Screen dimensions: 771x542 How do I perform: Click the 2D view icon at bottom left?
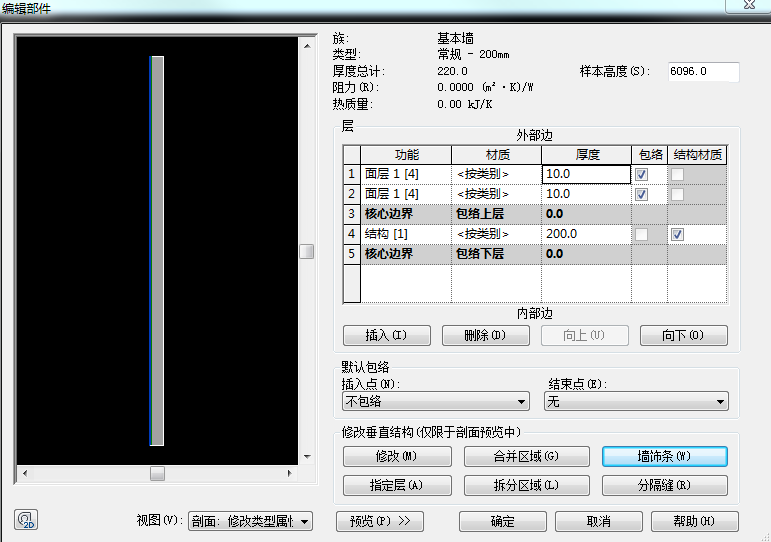click(26, 520)
